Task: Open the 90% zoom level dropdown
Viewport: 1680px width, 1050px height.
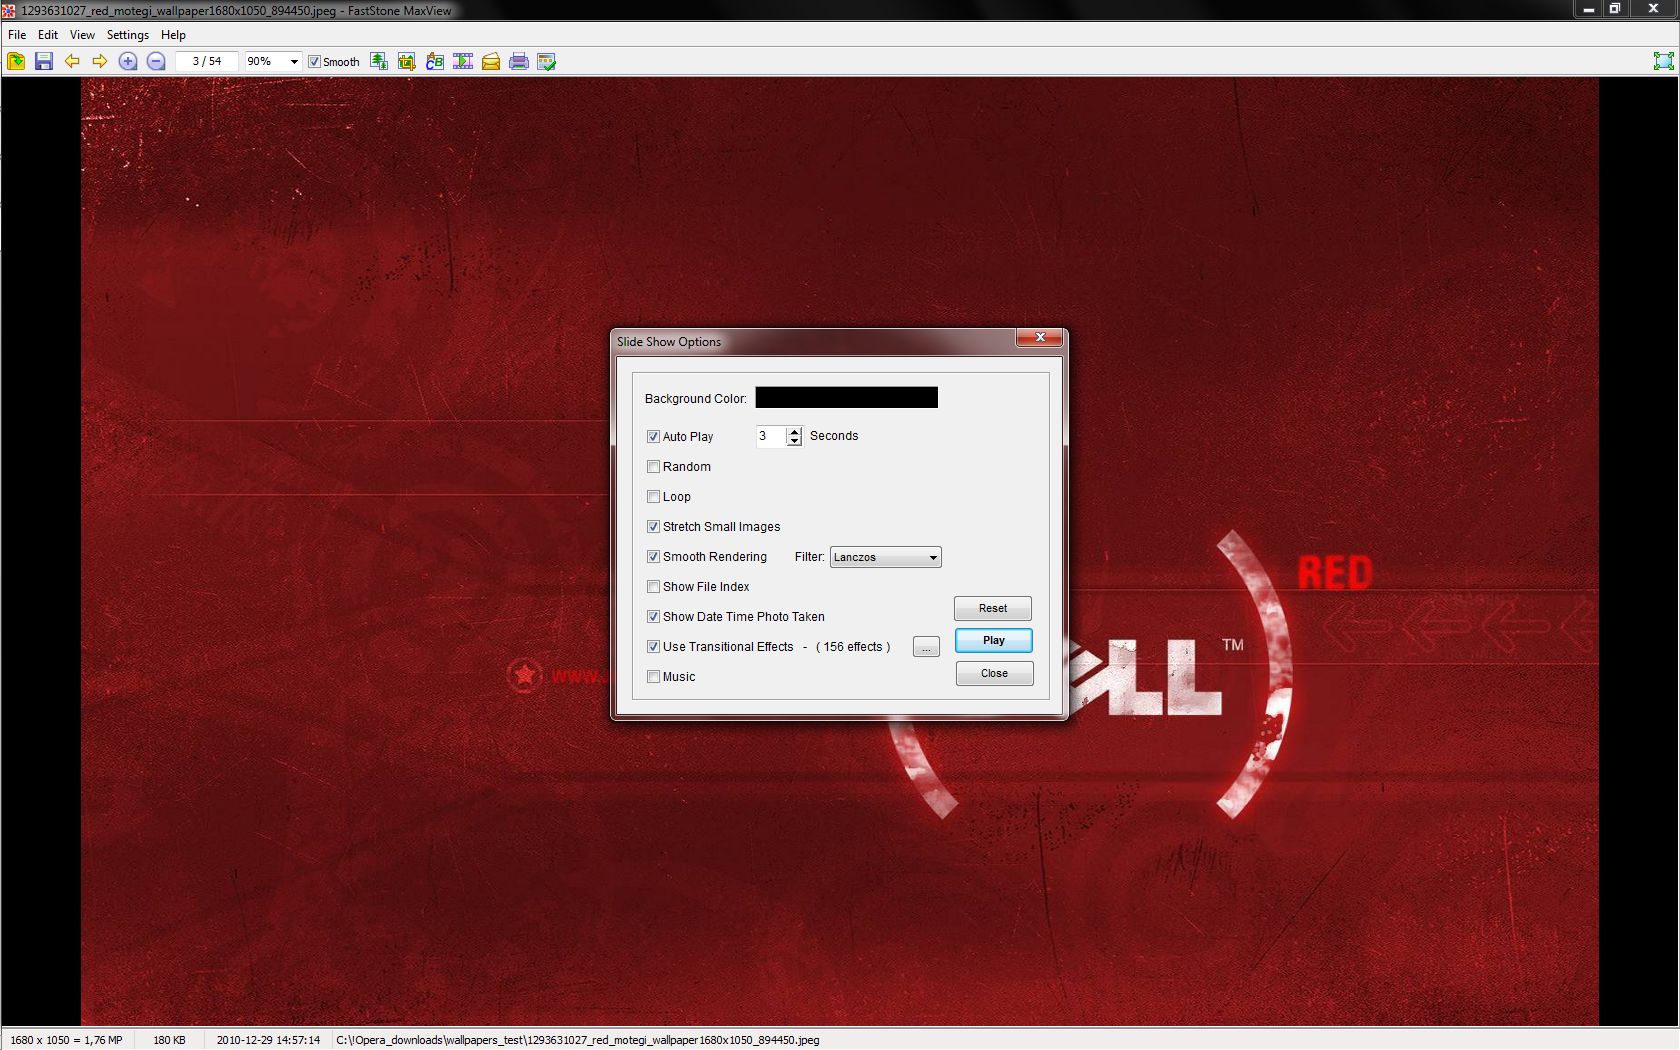Action: 294,62
